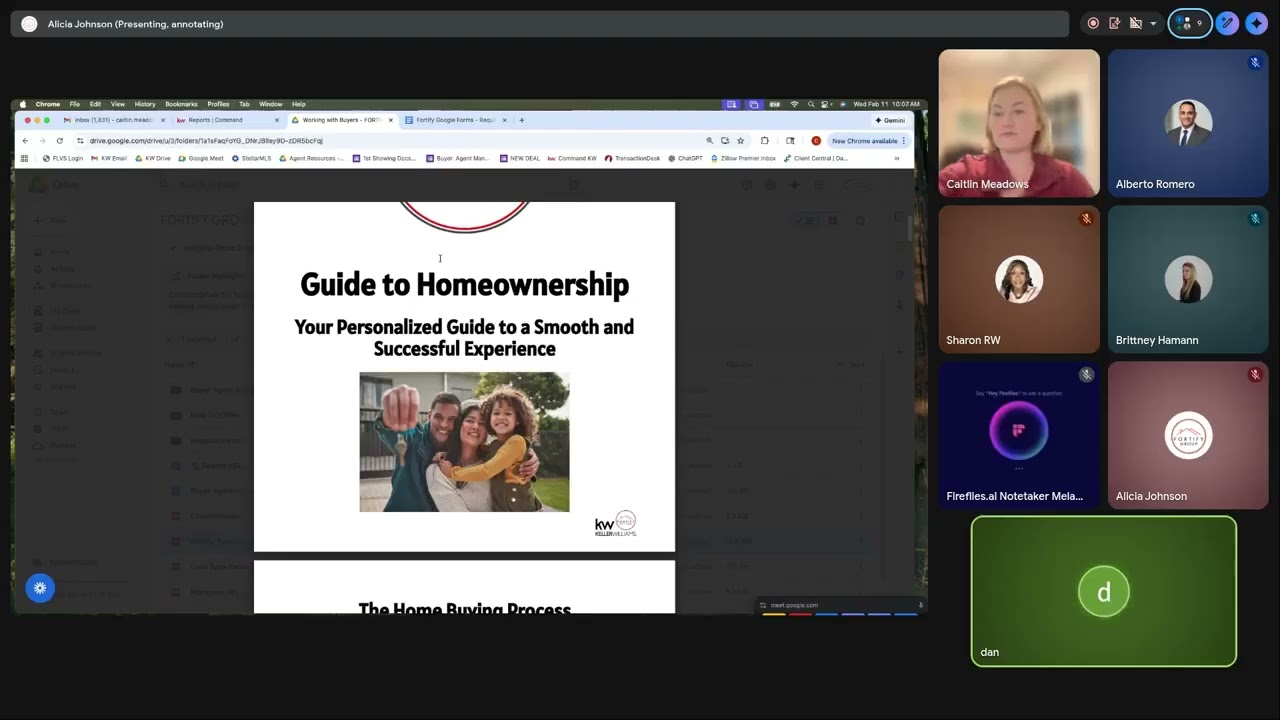
Task: Select Caitlin Meadows video tile
Action: (1019, 123)
